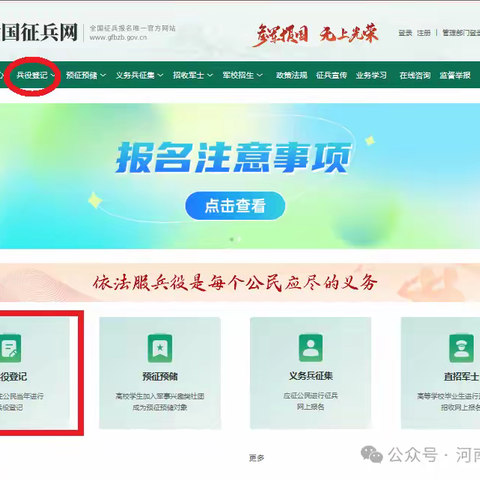Click the 注册 link in header
The height and width of the screenshot is (480, 480).
424,33
